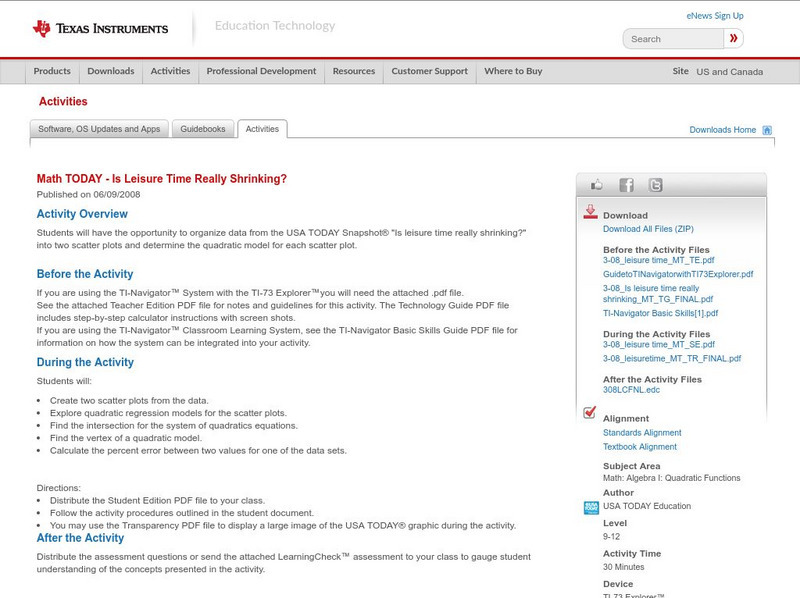Screen dimensions: 800x598
Task: Click the Before the Activity heading
Action: 85,274
